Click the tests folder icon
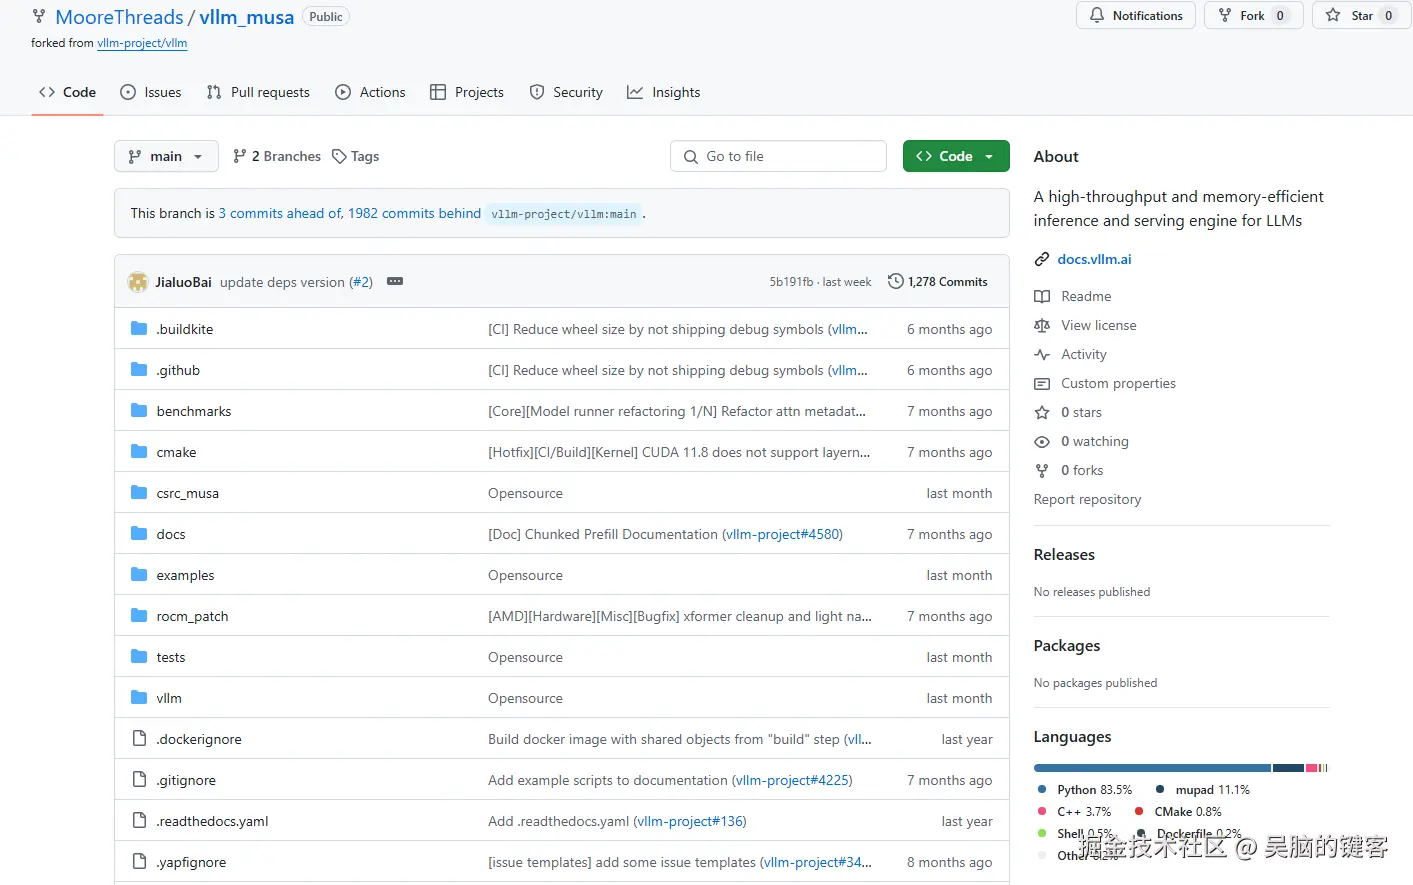The image size is (1413, 885). 139,657
